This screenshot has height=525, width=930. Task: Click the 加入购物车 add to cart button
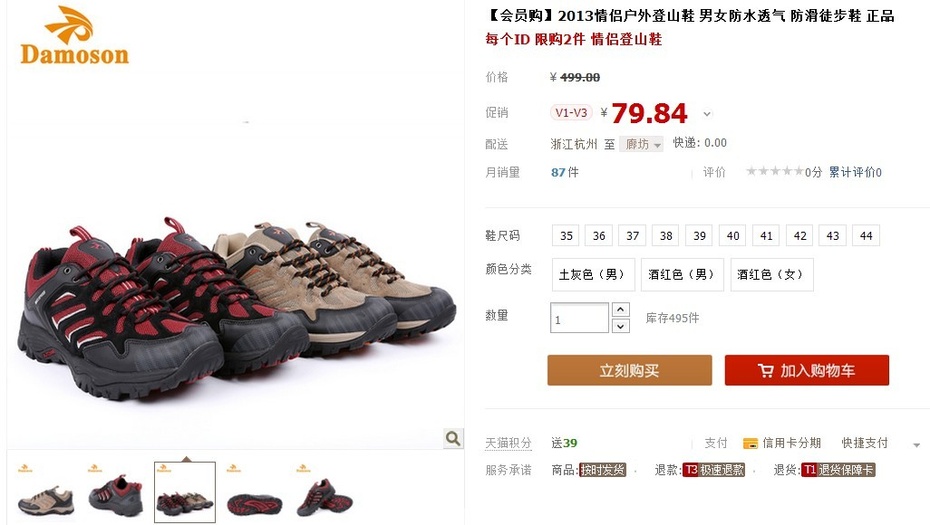click(x=807, y=370)
